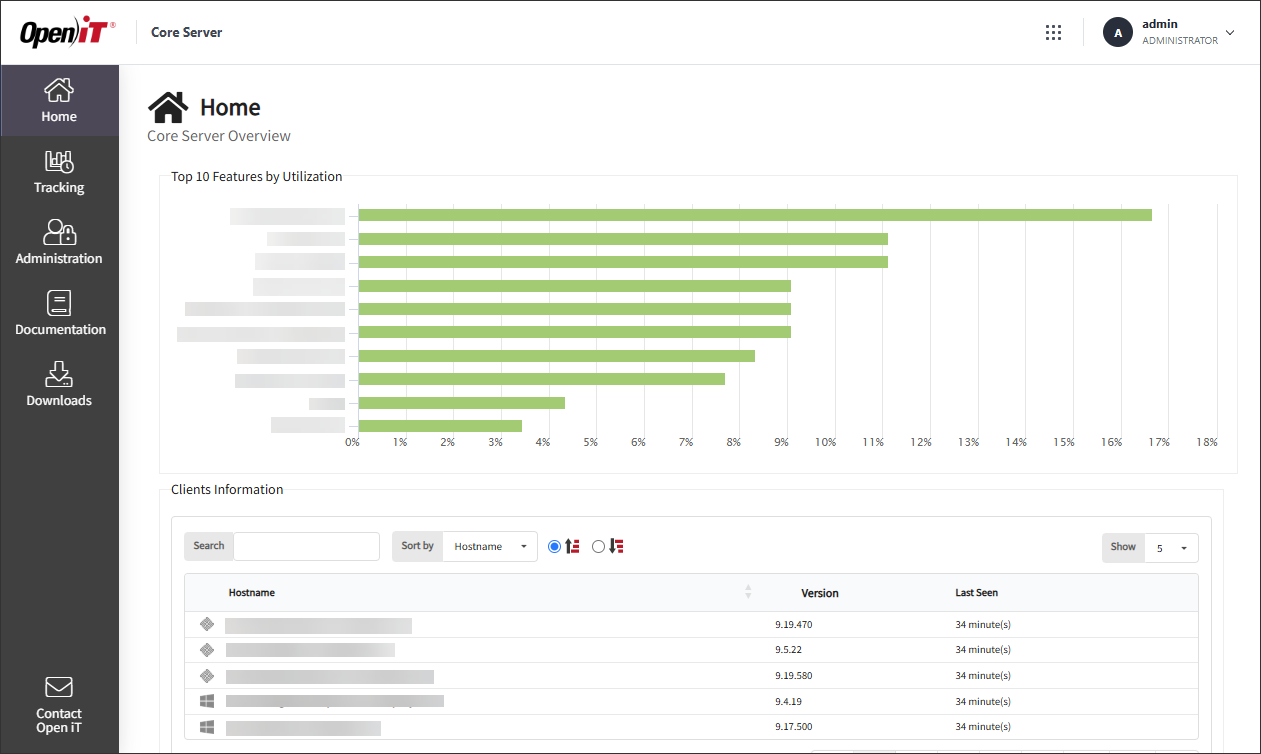Screen dimensions: 1261x754
Task: Open the apps grid launcher icon
Action: (1053, 33)
